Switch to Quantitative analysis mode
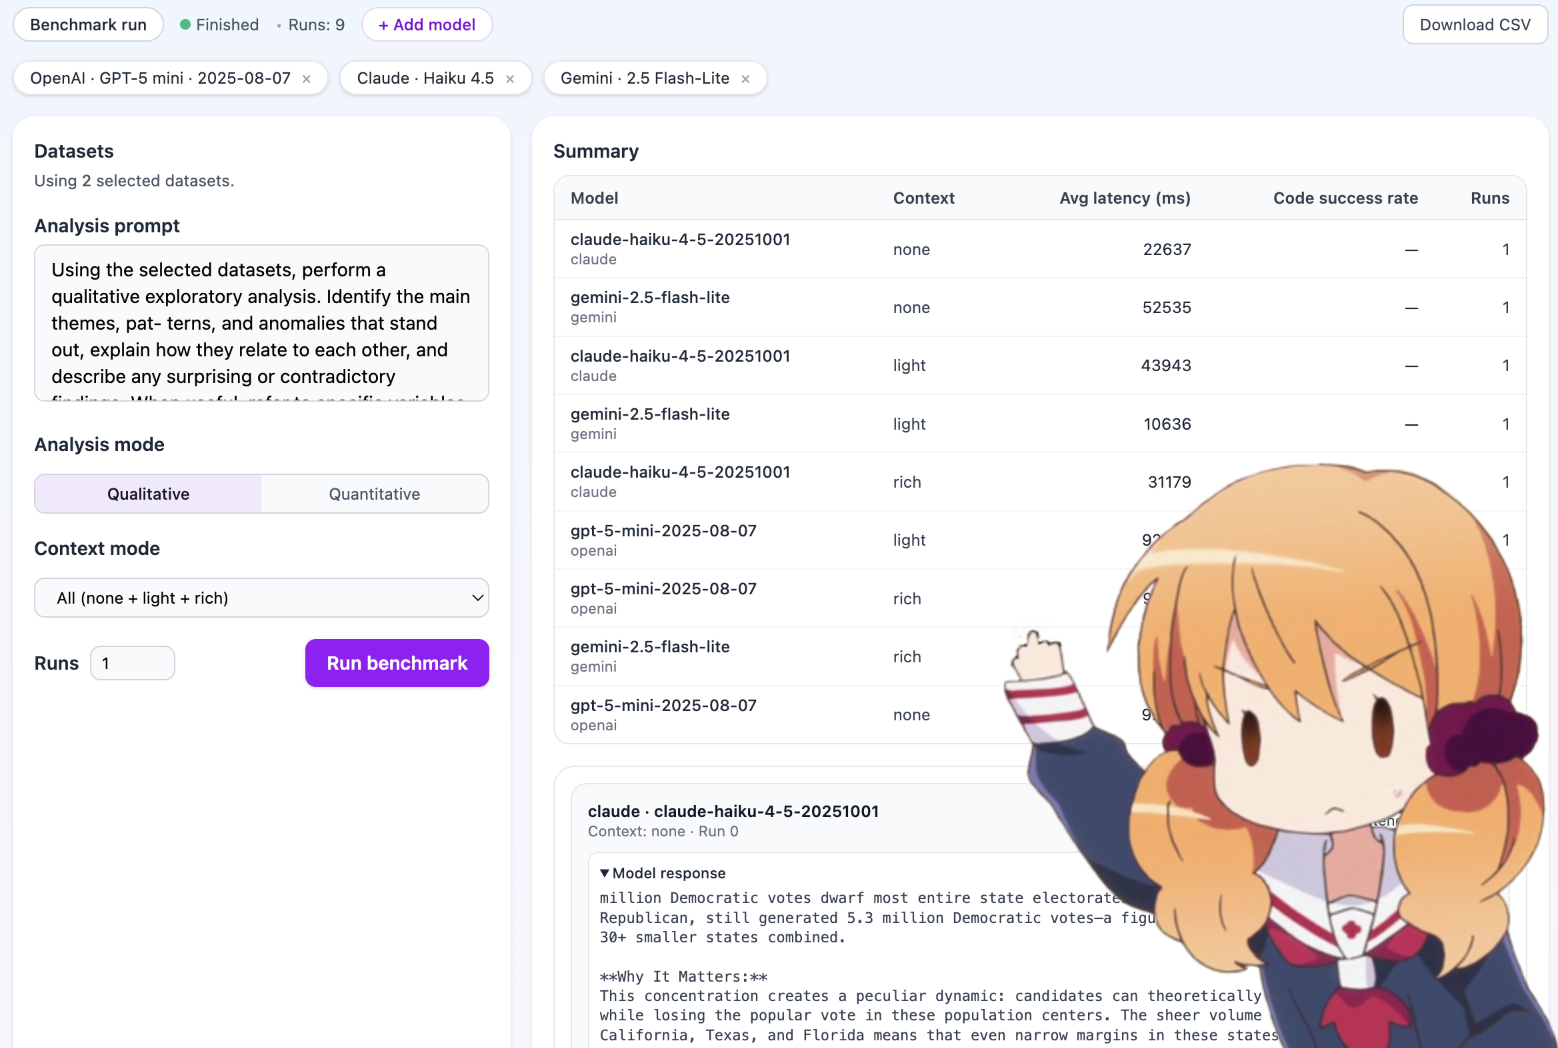 374,494
